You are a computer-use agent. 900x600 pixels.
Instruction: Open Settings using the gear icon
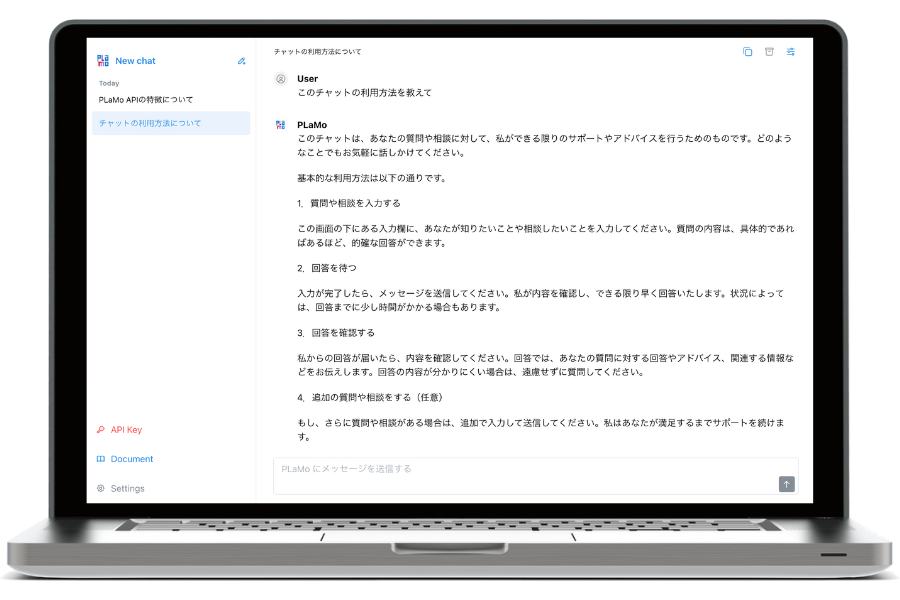pos(100,488)
